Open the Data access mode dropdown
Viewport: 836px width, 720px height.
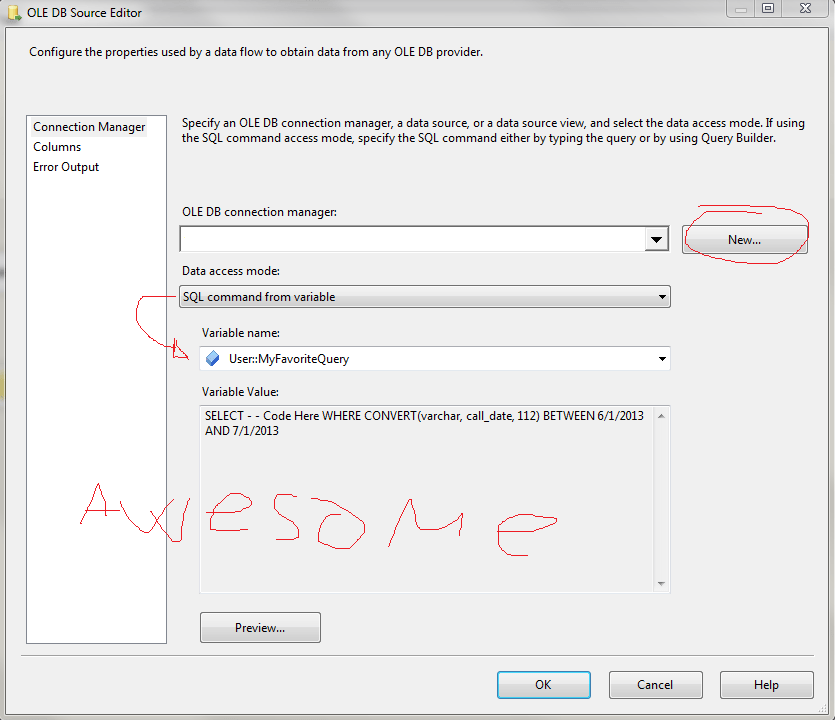[x=661, y=296]
